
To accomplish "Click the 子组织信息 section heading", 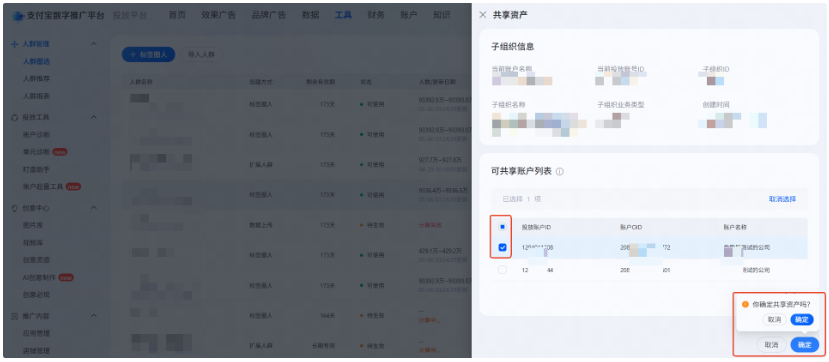I will [x=513, y=47].
